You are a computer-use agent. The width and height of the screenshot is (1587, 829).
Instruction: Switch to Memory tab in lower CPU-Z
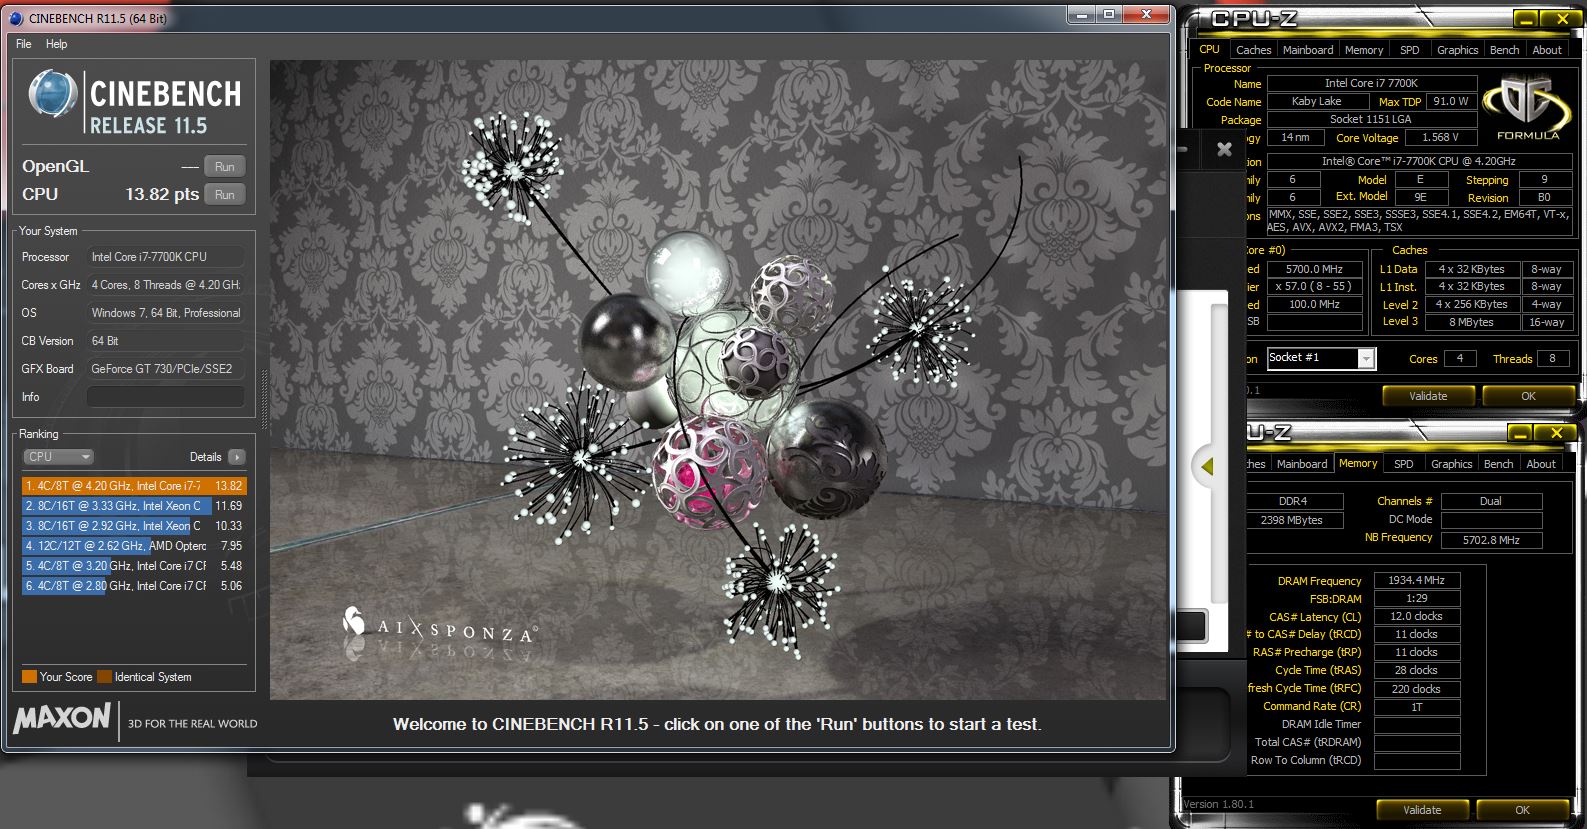pyautogui.click(x=1358, y=463)
